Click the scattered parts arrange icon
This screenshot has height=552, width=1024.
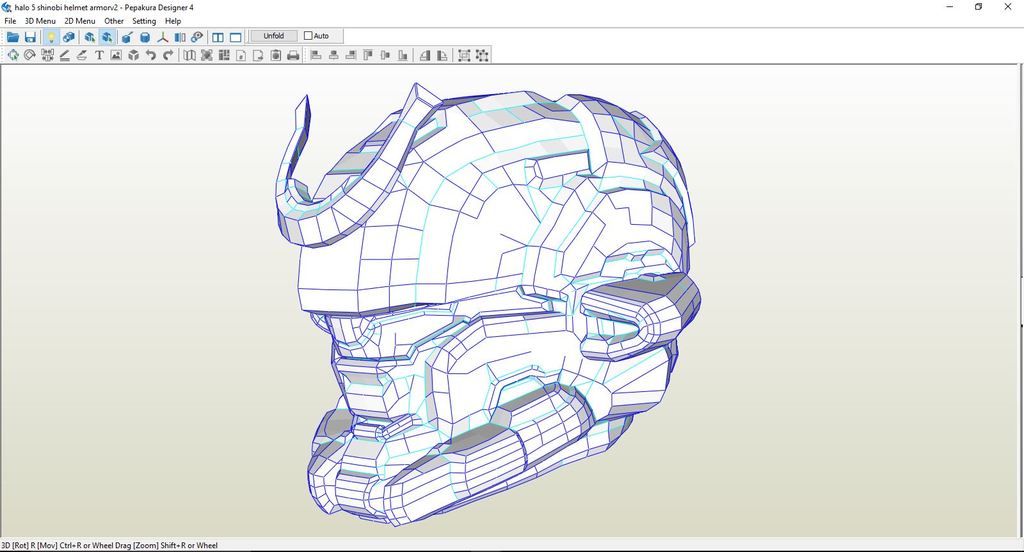[x=206, y=56]
